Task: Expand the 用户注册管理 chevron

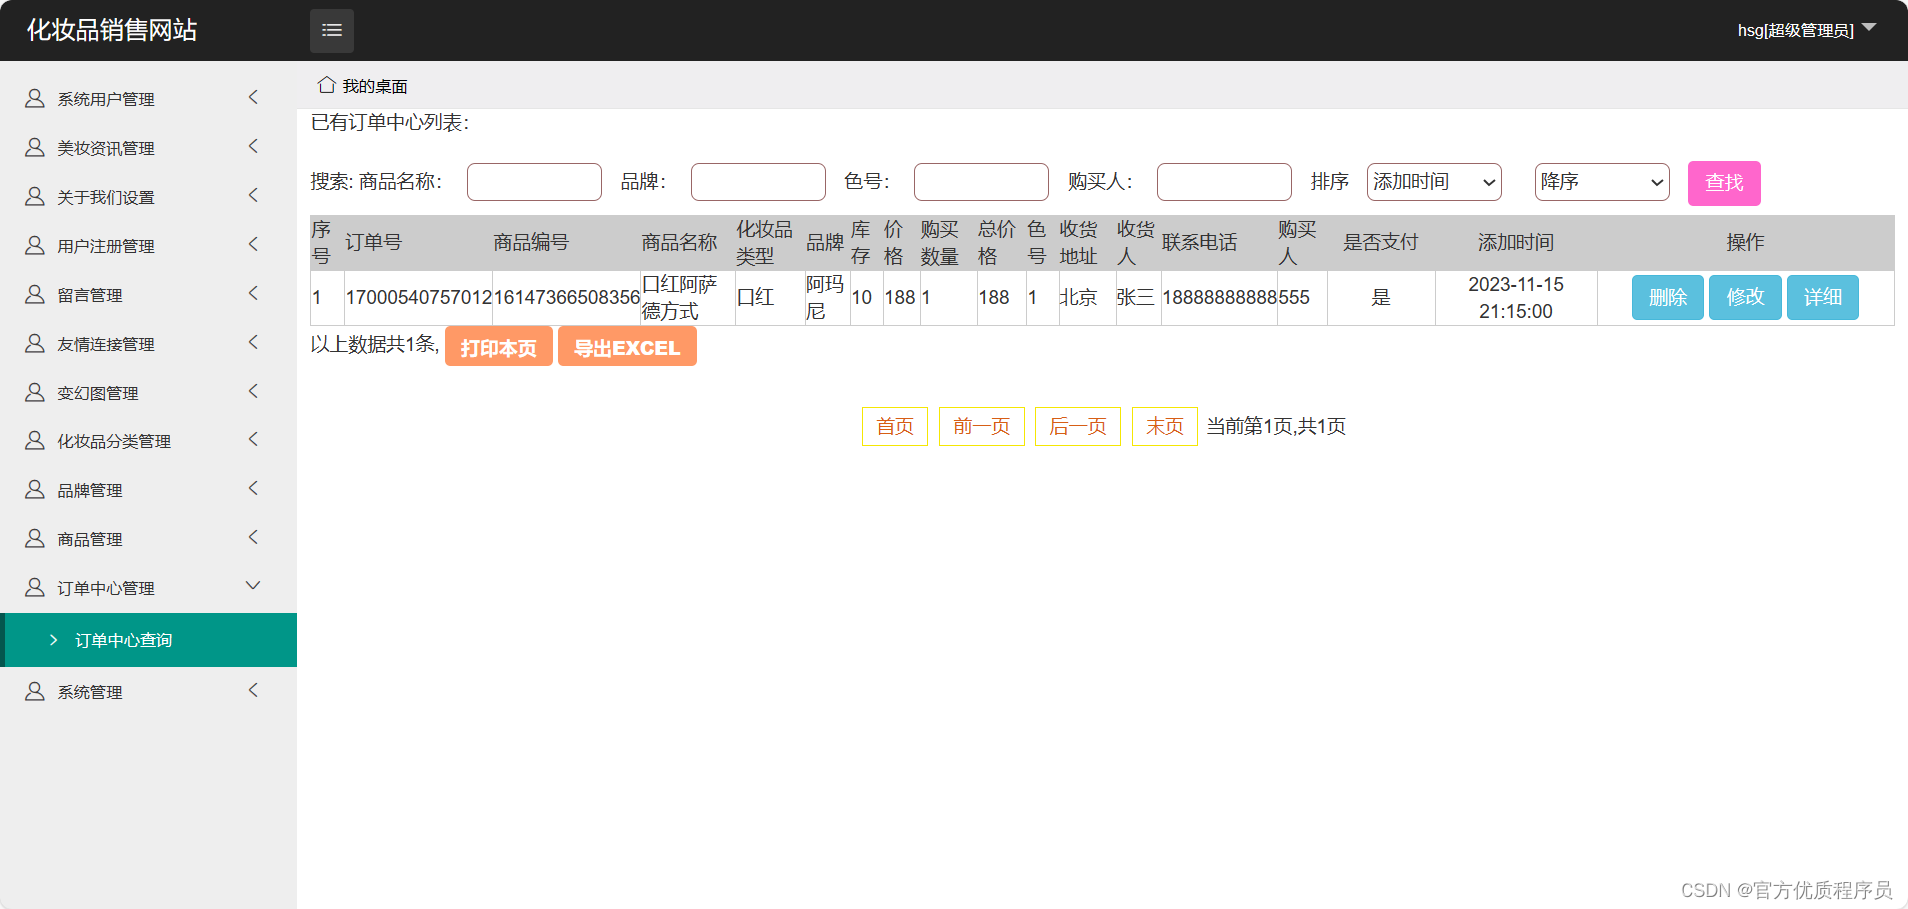Action: (x=253, y=244)
